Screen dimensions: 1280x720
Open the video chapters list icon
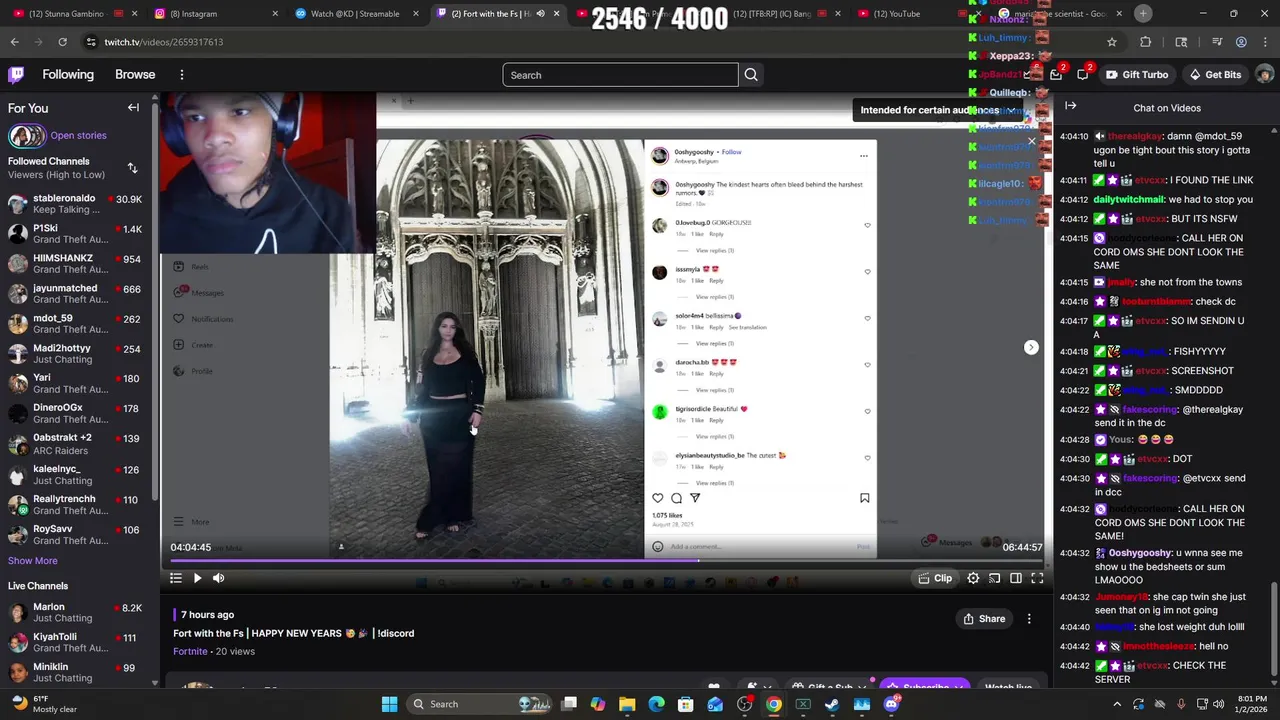click(176, 578)
